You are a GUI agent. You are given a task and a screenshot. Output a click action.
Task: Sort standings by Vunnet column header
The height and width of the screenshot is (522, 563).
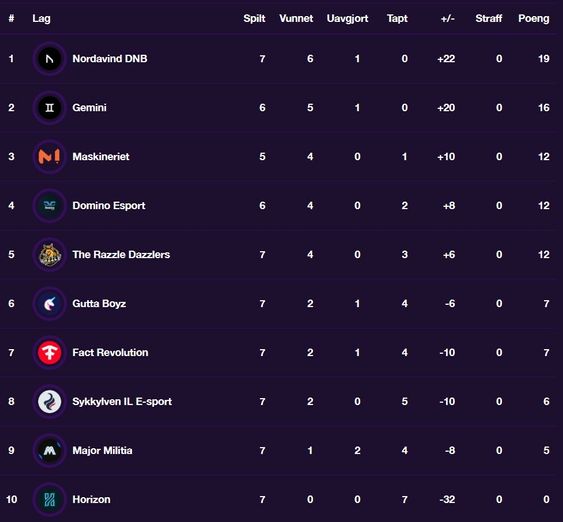[x=296, y=18]
